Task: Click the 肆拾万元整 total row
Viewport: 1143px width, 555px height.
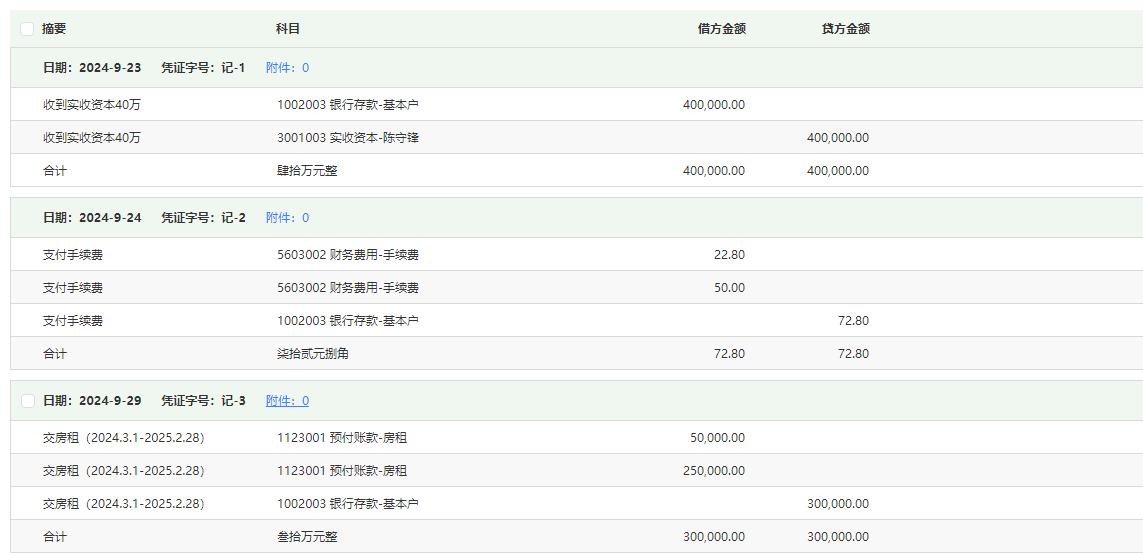Action: click(577, 170)
